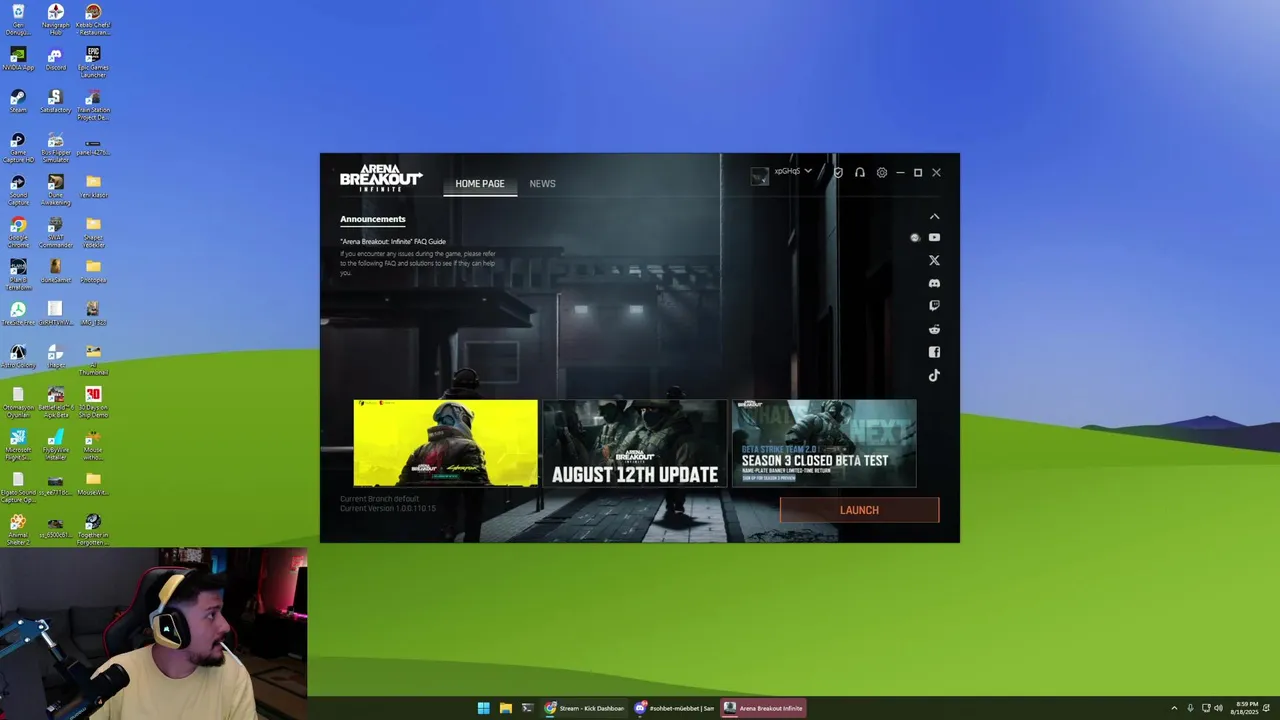Open the TikTok link in launcher sidebar
This screenshot has width=1280, height=720.
pyautogui.click(x=934, y=376)
